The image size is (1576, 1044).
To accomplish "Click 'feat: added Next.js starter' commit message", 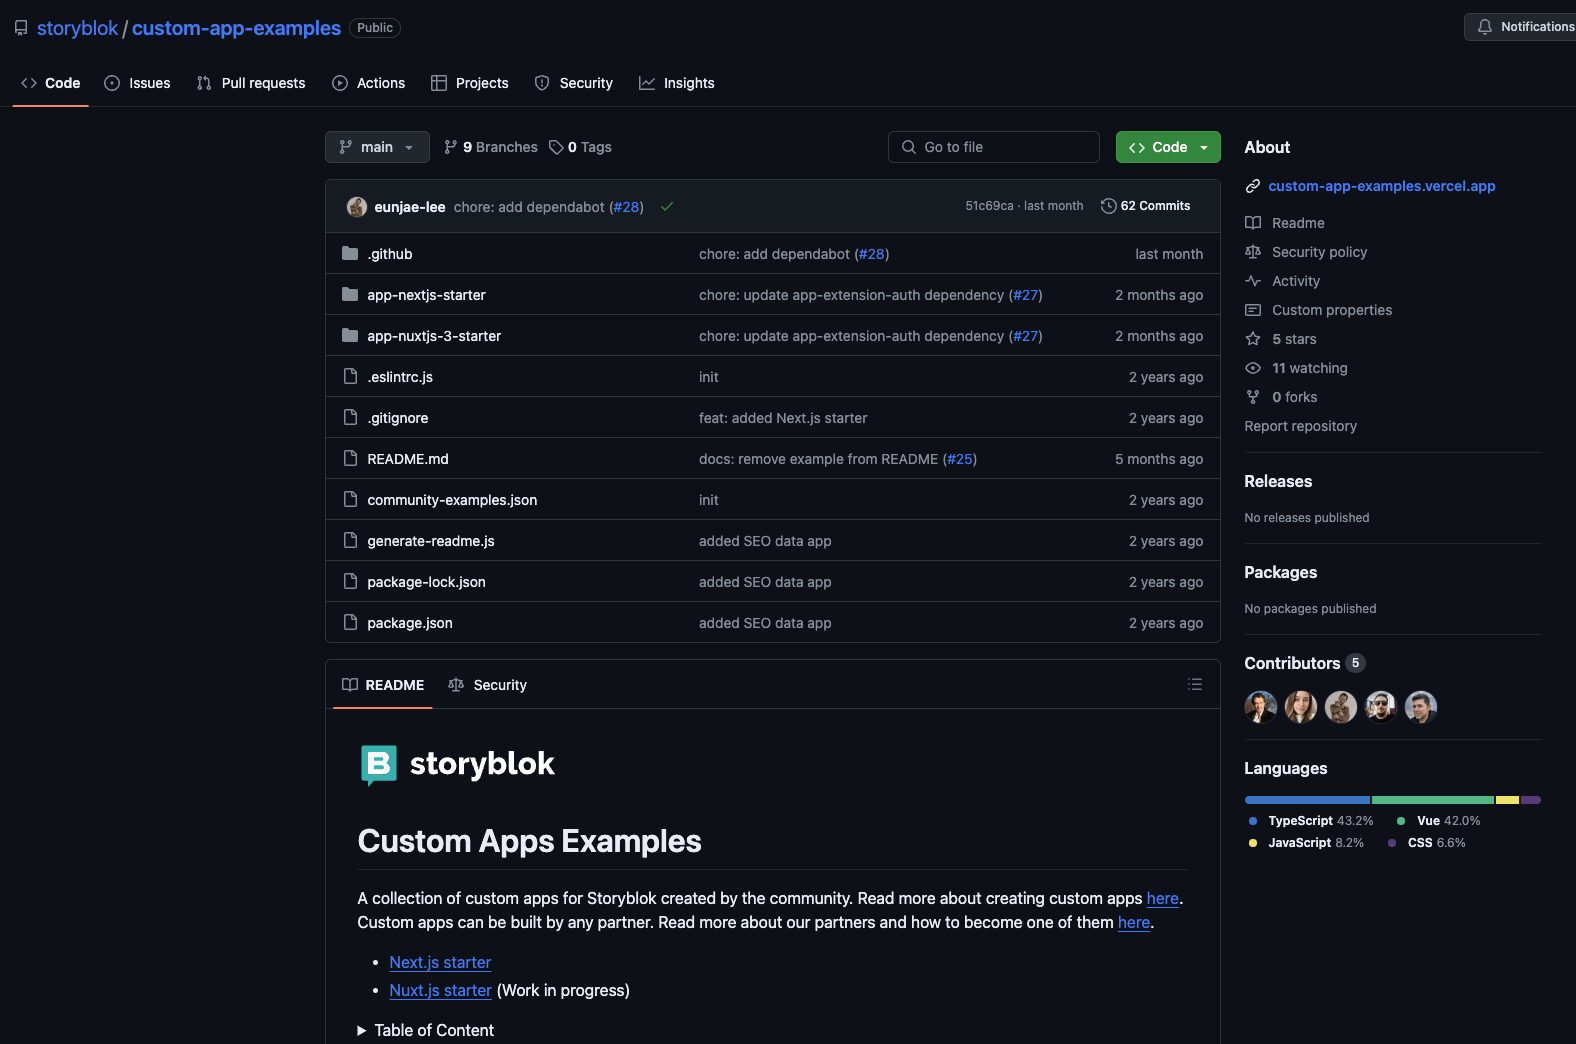I will click(x=783, y=418).
